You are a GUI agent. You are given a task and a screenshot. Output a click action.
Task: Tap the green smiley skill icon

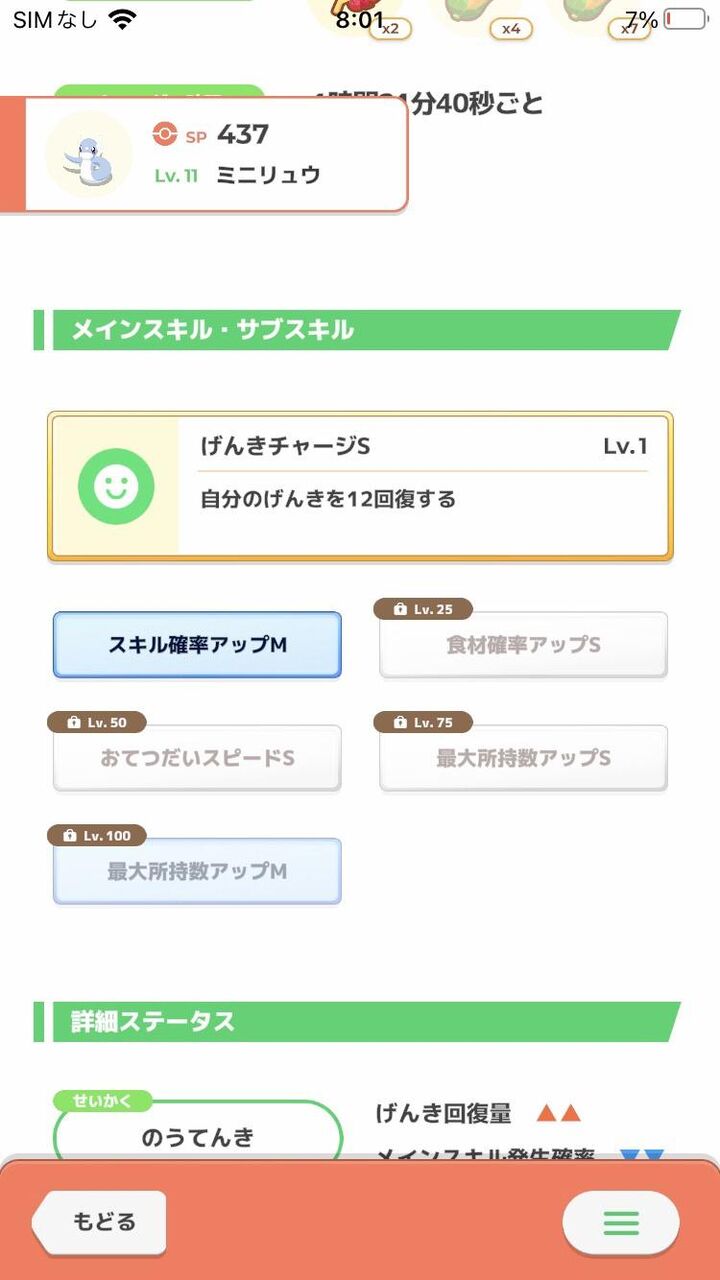[116, 486]
